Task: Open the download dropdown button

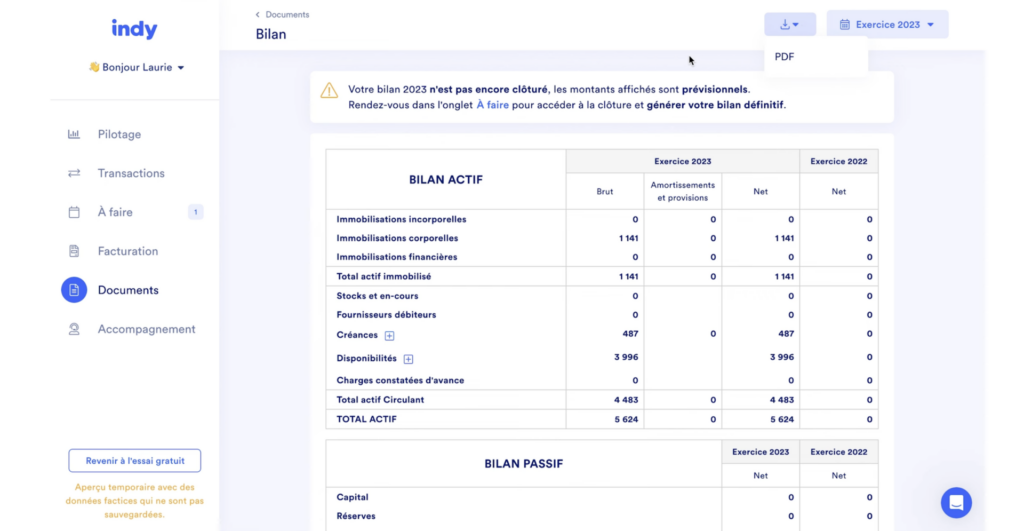Action: (790, 25)
